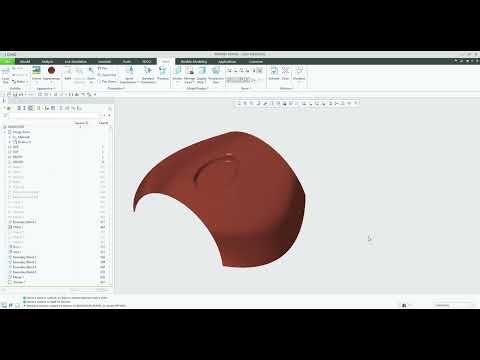Click the Feat ID column header
The image size is (480, 360).
pyautogui.click(x=103, y=123)
